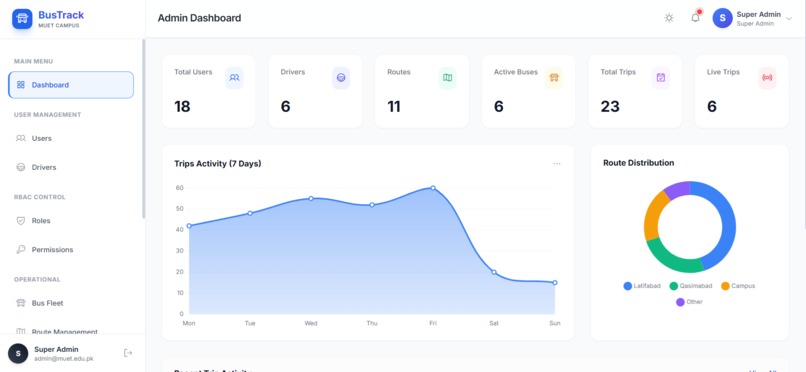Click the Roles shield icon in sidebar

tap(21, 220)
